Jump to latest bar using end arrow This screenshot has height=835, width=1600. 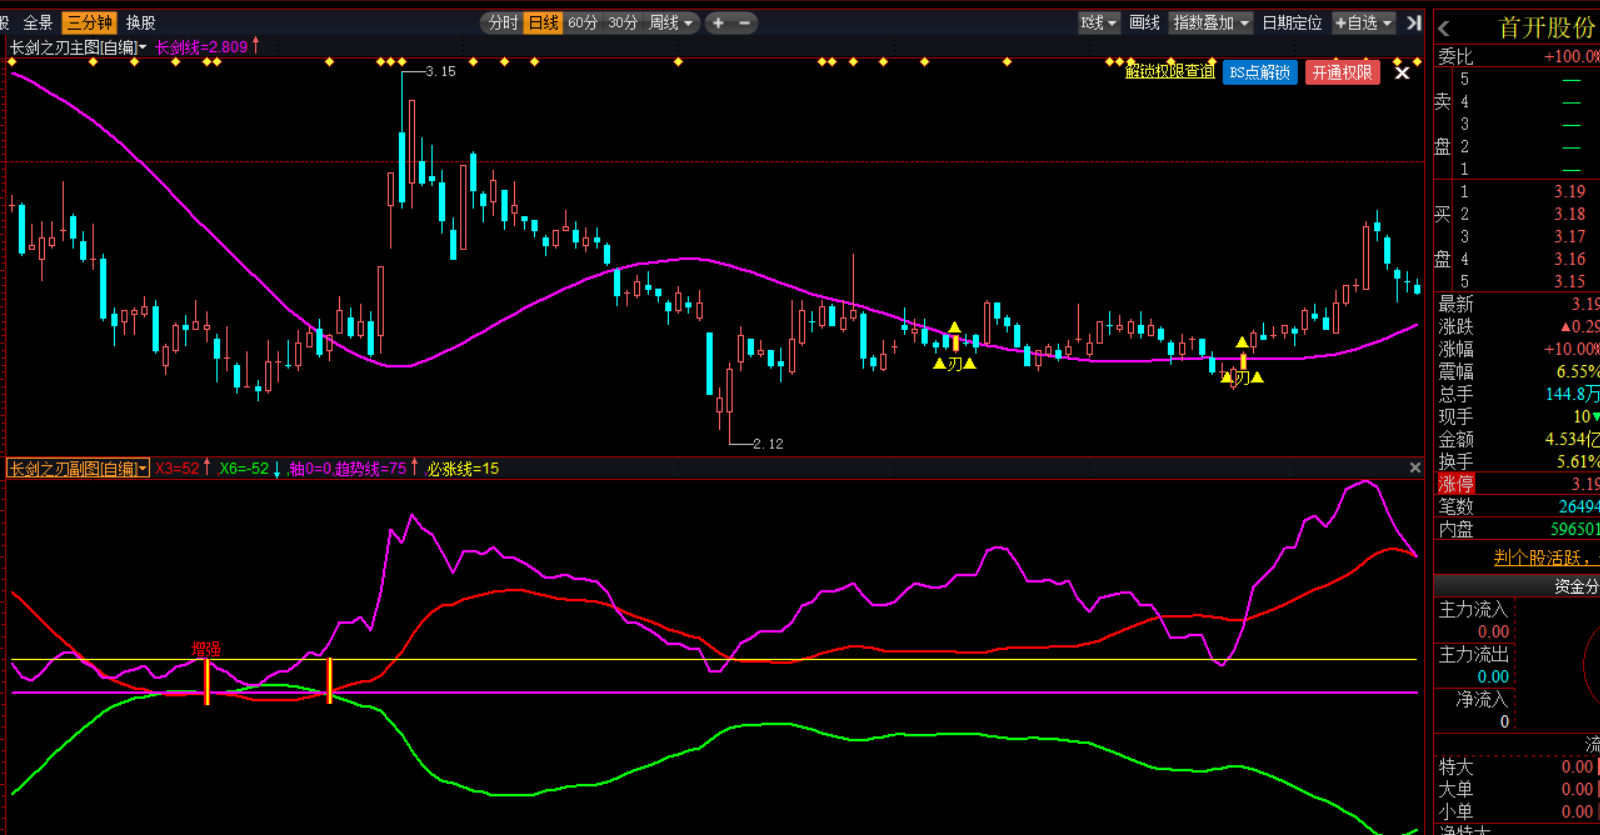(x=1413, y=23)
